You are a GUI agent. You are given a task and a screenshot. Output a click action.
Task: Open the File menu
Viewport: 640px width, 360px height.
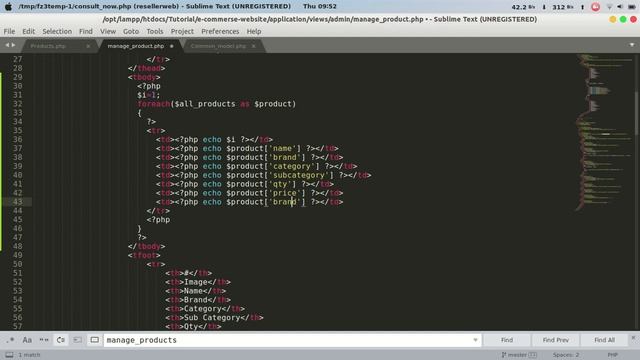click(9, 31)
